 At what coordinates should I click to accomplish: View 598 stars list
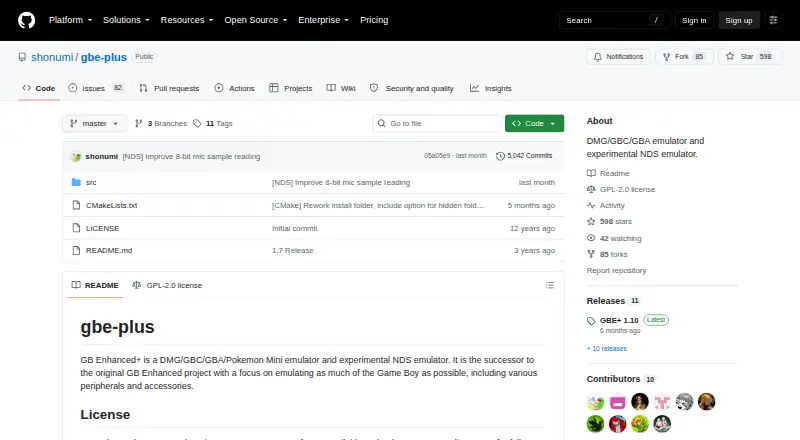609,222
